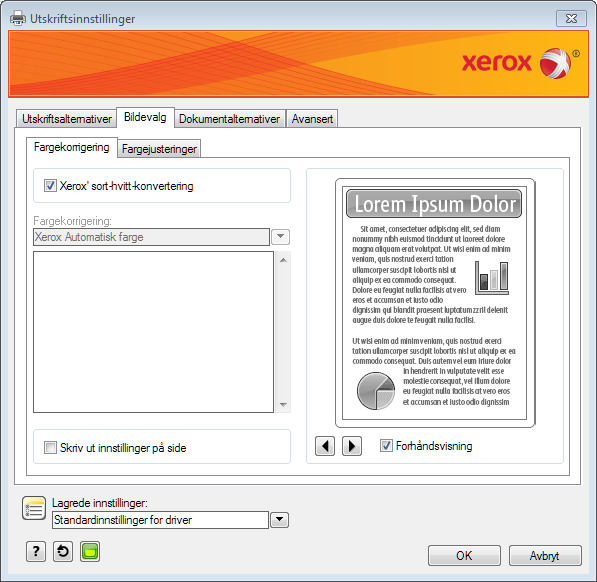Enable Skriv ut innstillinger på side

click(50, 448)
